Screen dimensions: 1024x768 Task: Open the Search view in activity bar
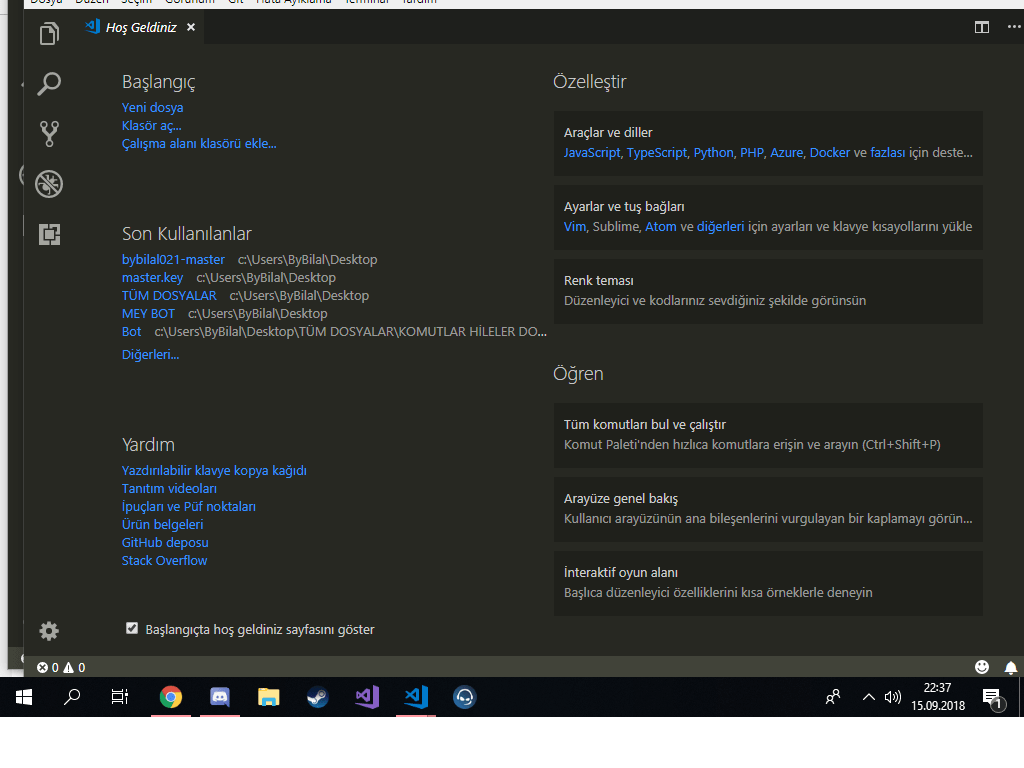point(49,84)
